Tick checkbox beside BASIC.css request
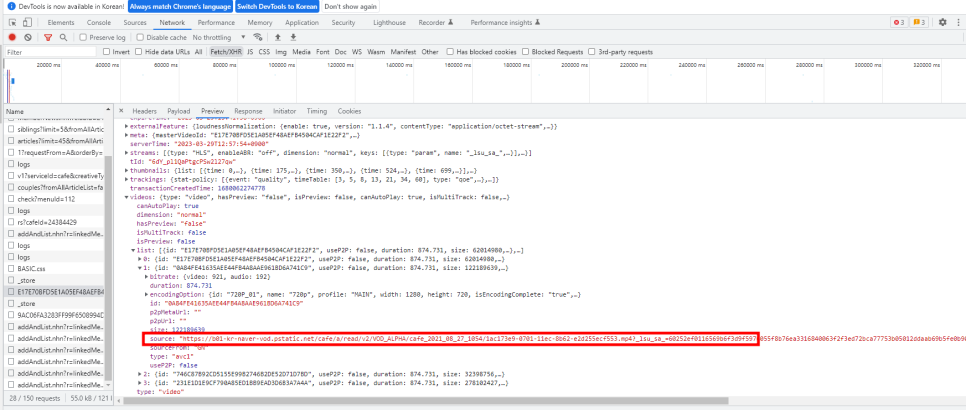This screenshot has height=410, width=966. tap(11, 268)
